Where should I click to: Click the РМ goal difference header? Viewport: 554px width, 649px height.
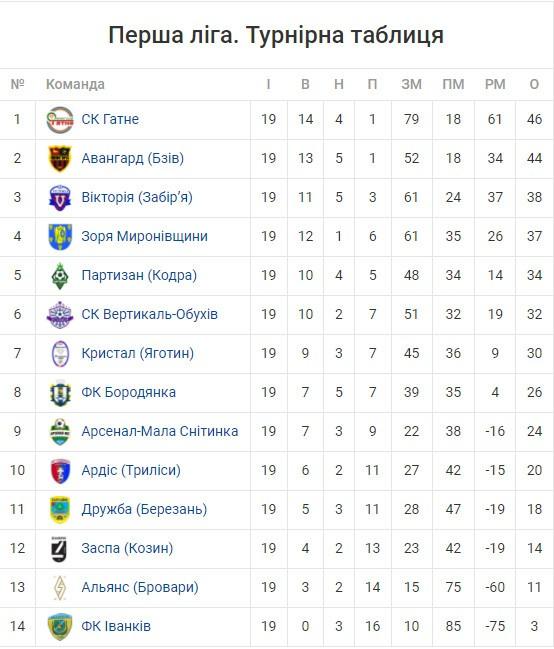[x=495, y=84]
